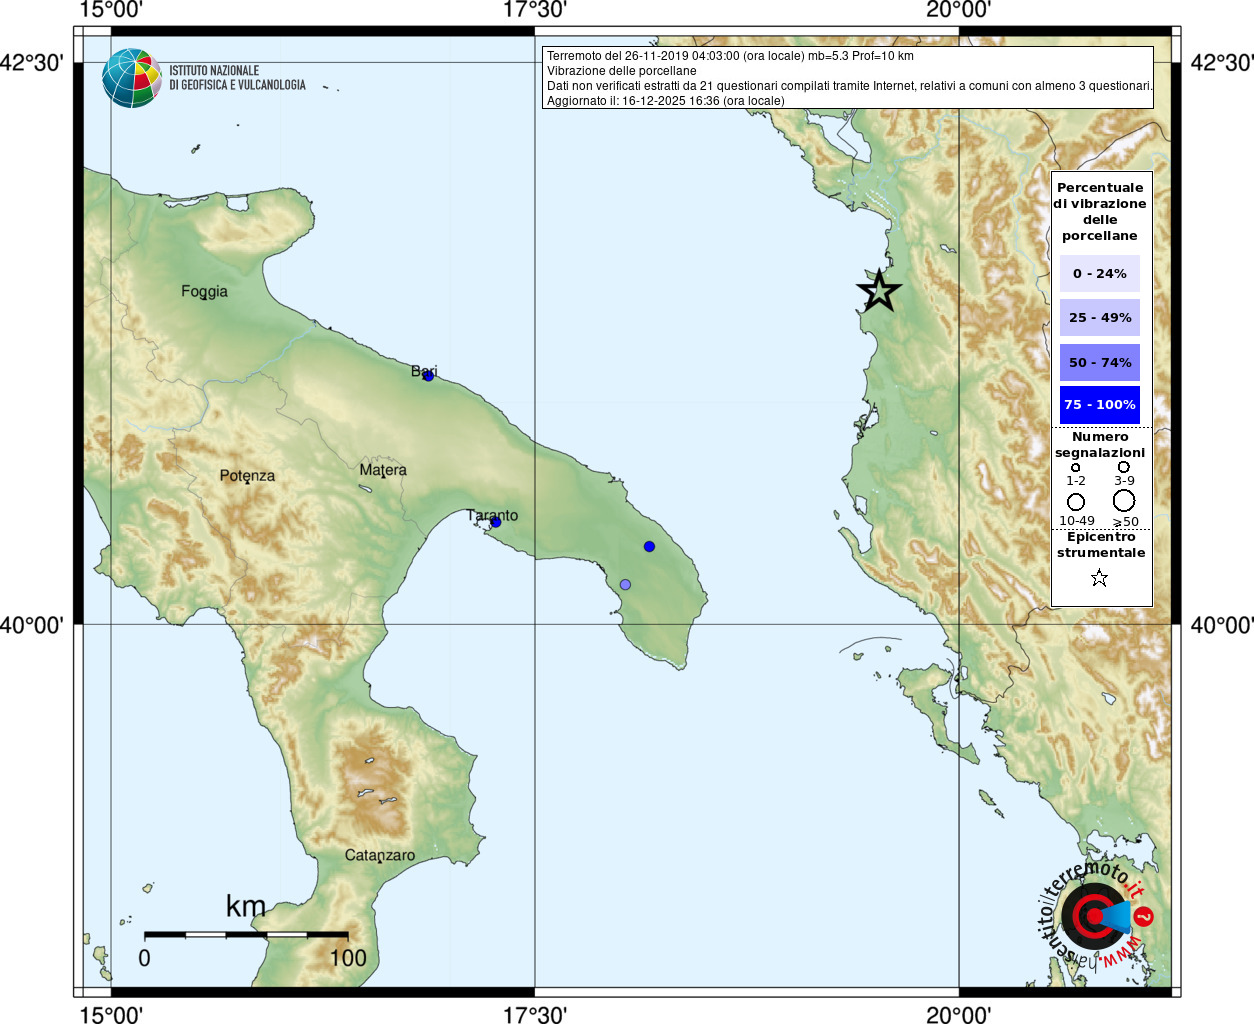The width and height of the screenshot is (1254, 1024).
Task: Click the km scale bar
Action: point(246,935)
